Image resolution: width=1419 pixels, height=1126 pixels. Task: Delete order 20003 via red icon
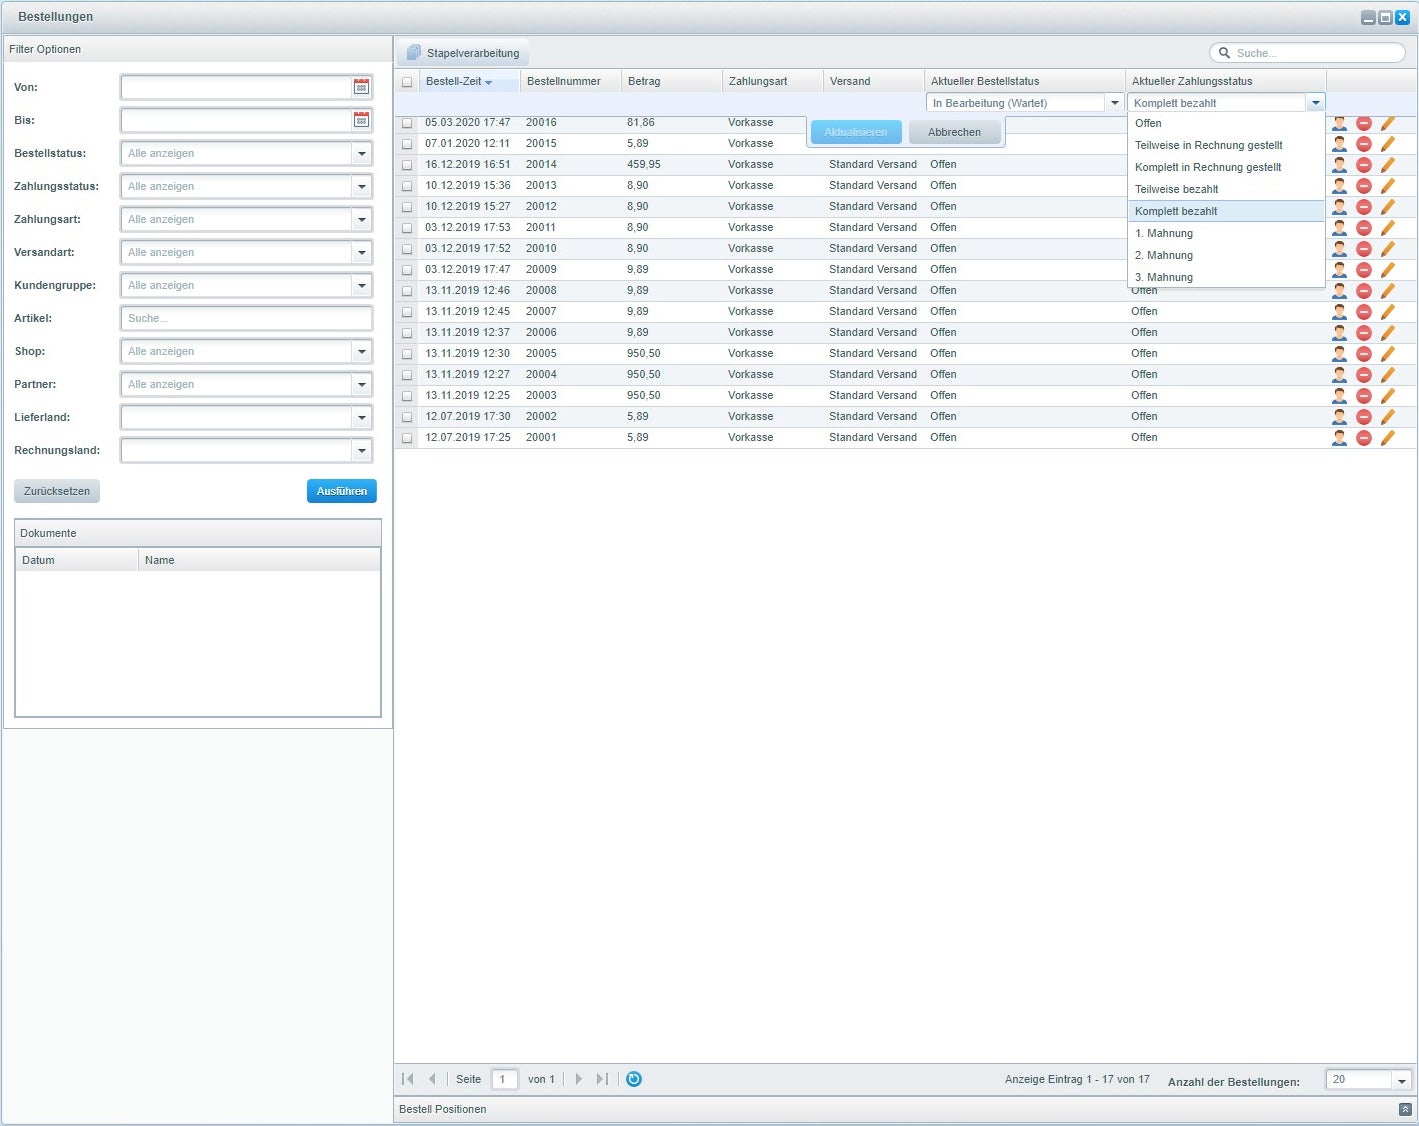(1363, 396)
